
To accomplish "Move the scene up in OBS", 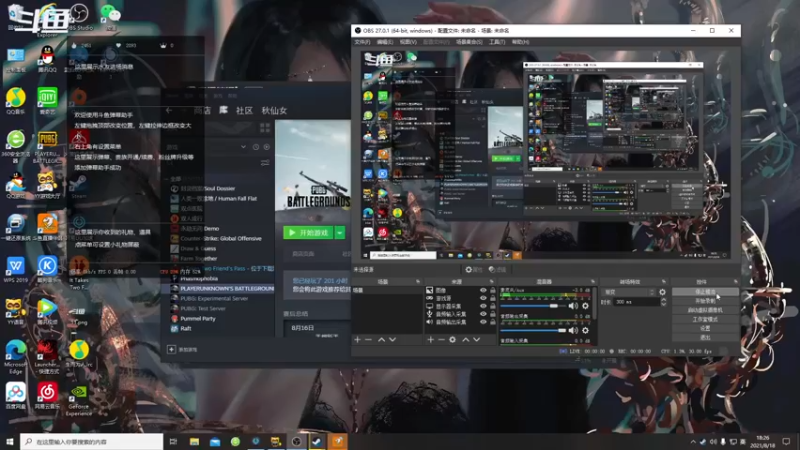I will 381,340.
